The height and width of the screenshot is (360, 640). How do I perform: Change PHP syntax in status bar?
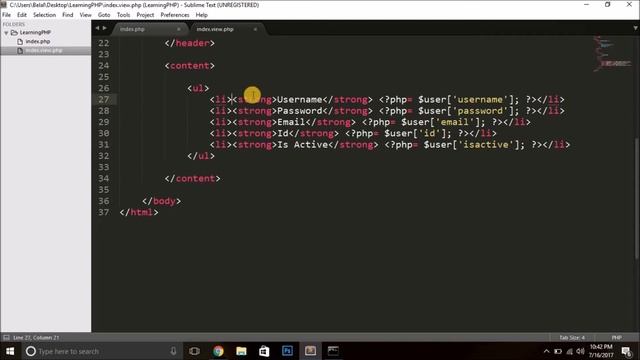[616, 338]
